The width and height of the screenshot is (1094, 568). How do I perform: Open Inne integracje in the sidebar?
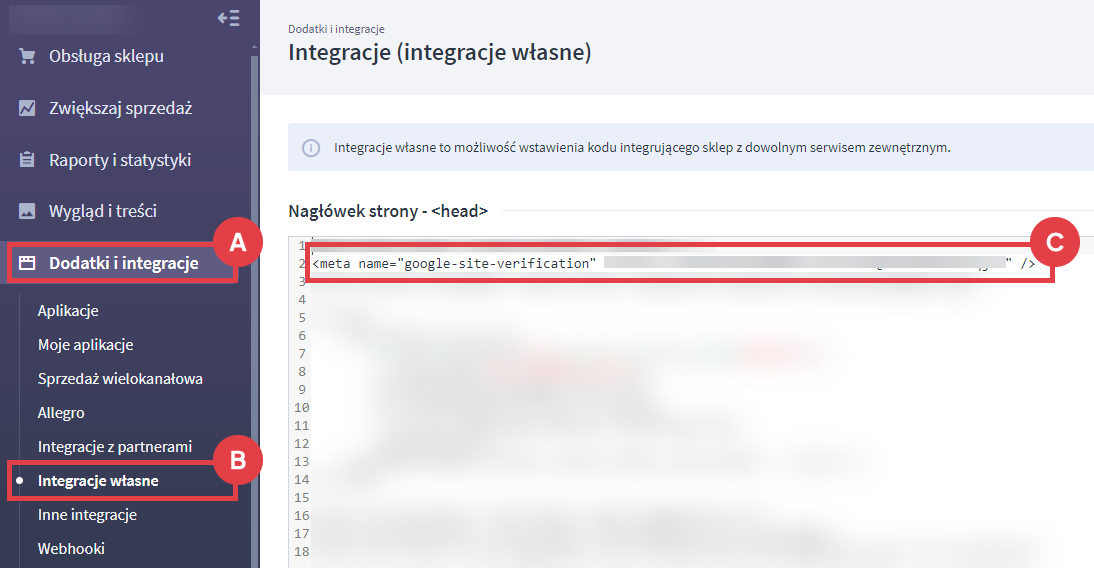(x=87, y=515)
